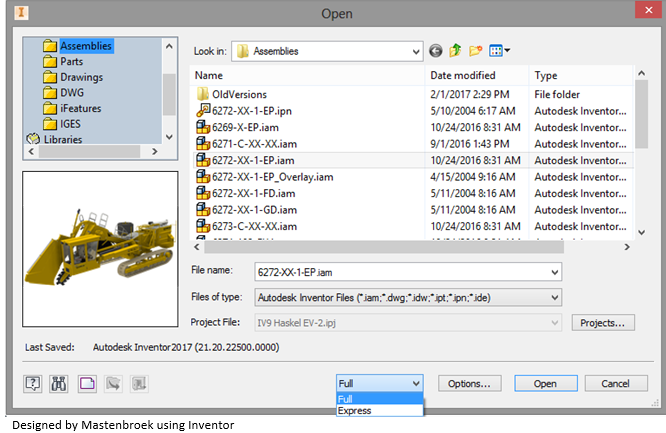
Task: Click the Inventor application icon in title bar
Action: tap(21, 12)
